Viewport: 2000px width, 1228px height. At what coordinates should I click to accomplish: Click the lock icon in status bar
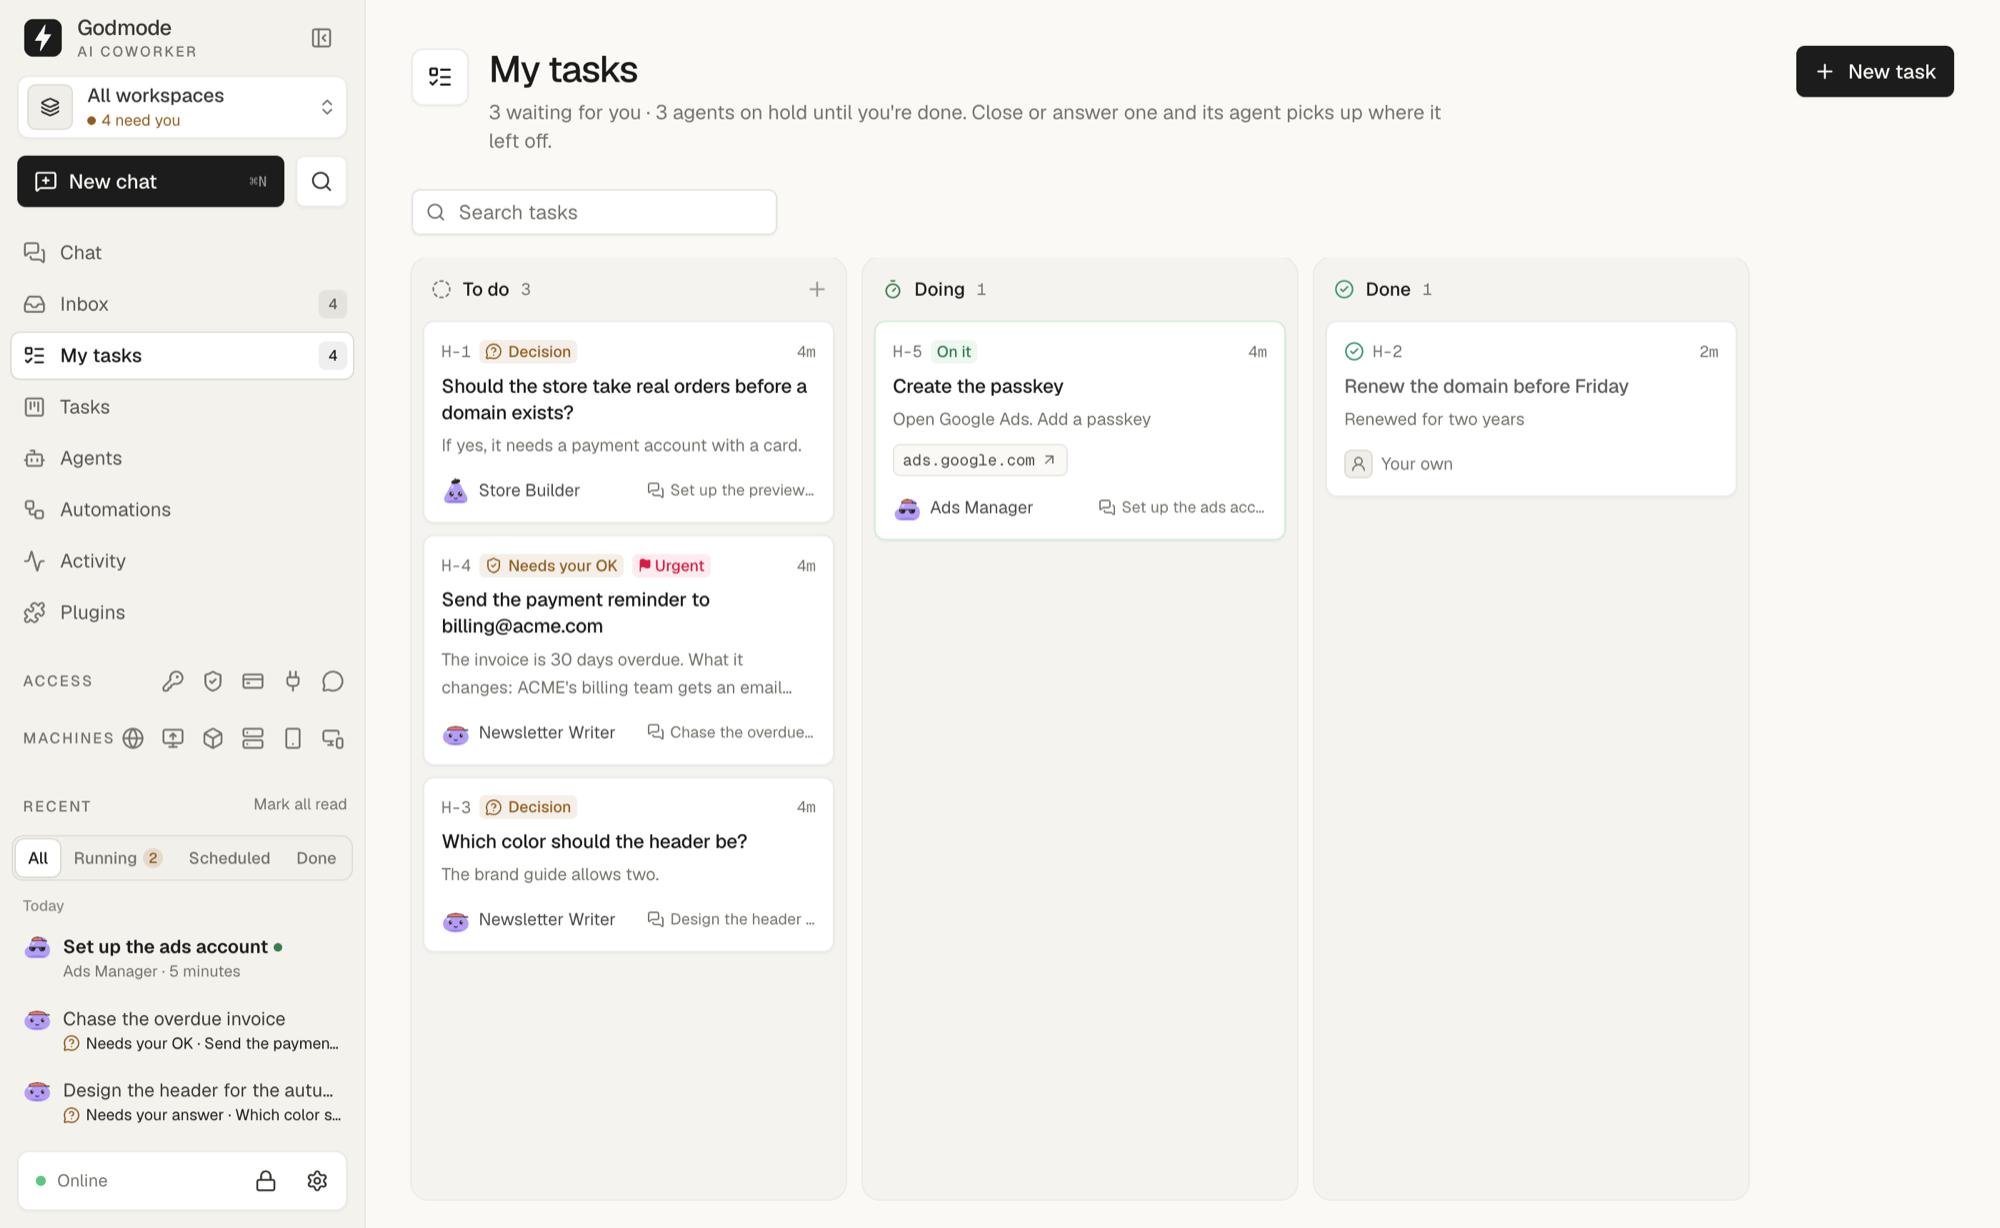pyautogui.click(x=266, y=1180)
